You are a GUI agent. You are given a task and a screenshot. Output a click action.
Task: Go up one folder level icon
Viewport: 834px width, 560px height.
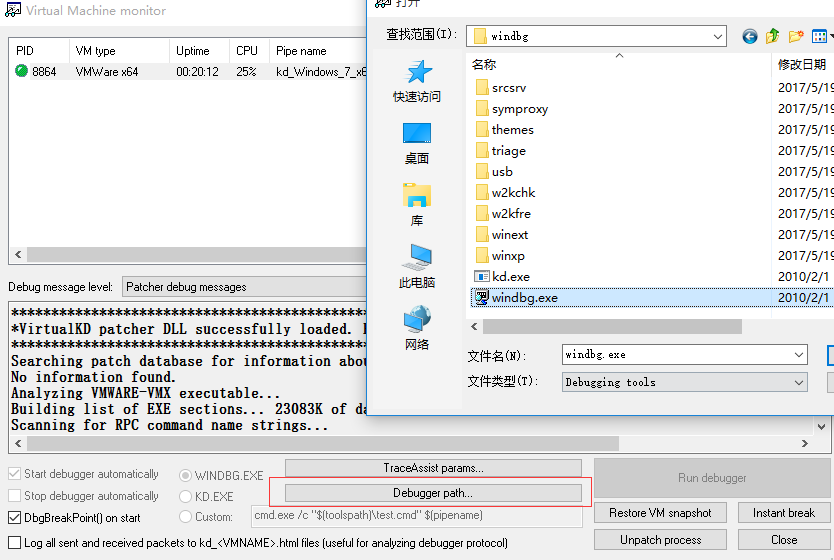point(773,36)
